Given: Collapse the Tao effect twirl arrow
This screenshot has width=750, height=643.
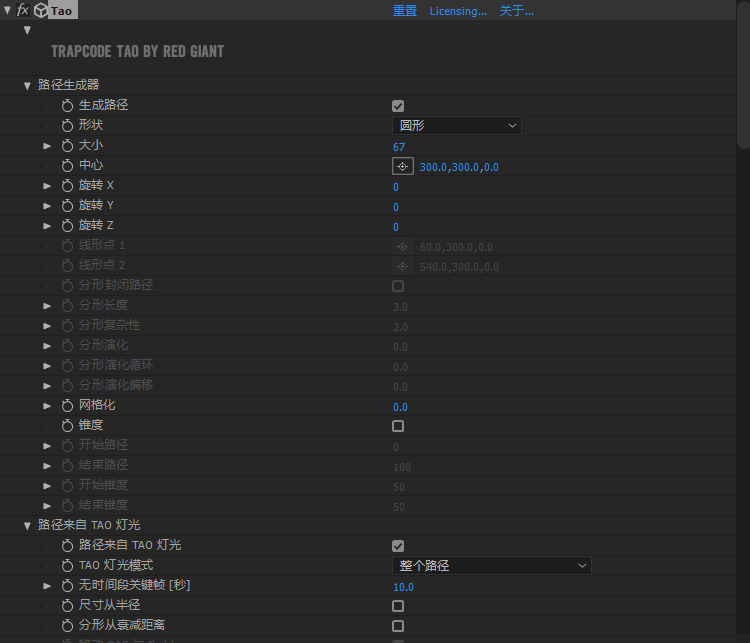Looking at the screenshot, I should point(7,10).
